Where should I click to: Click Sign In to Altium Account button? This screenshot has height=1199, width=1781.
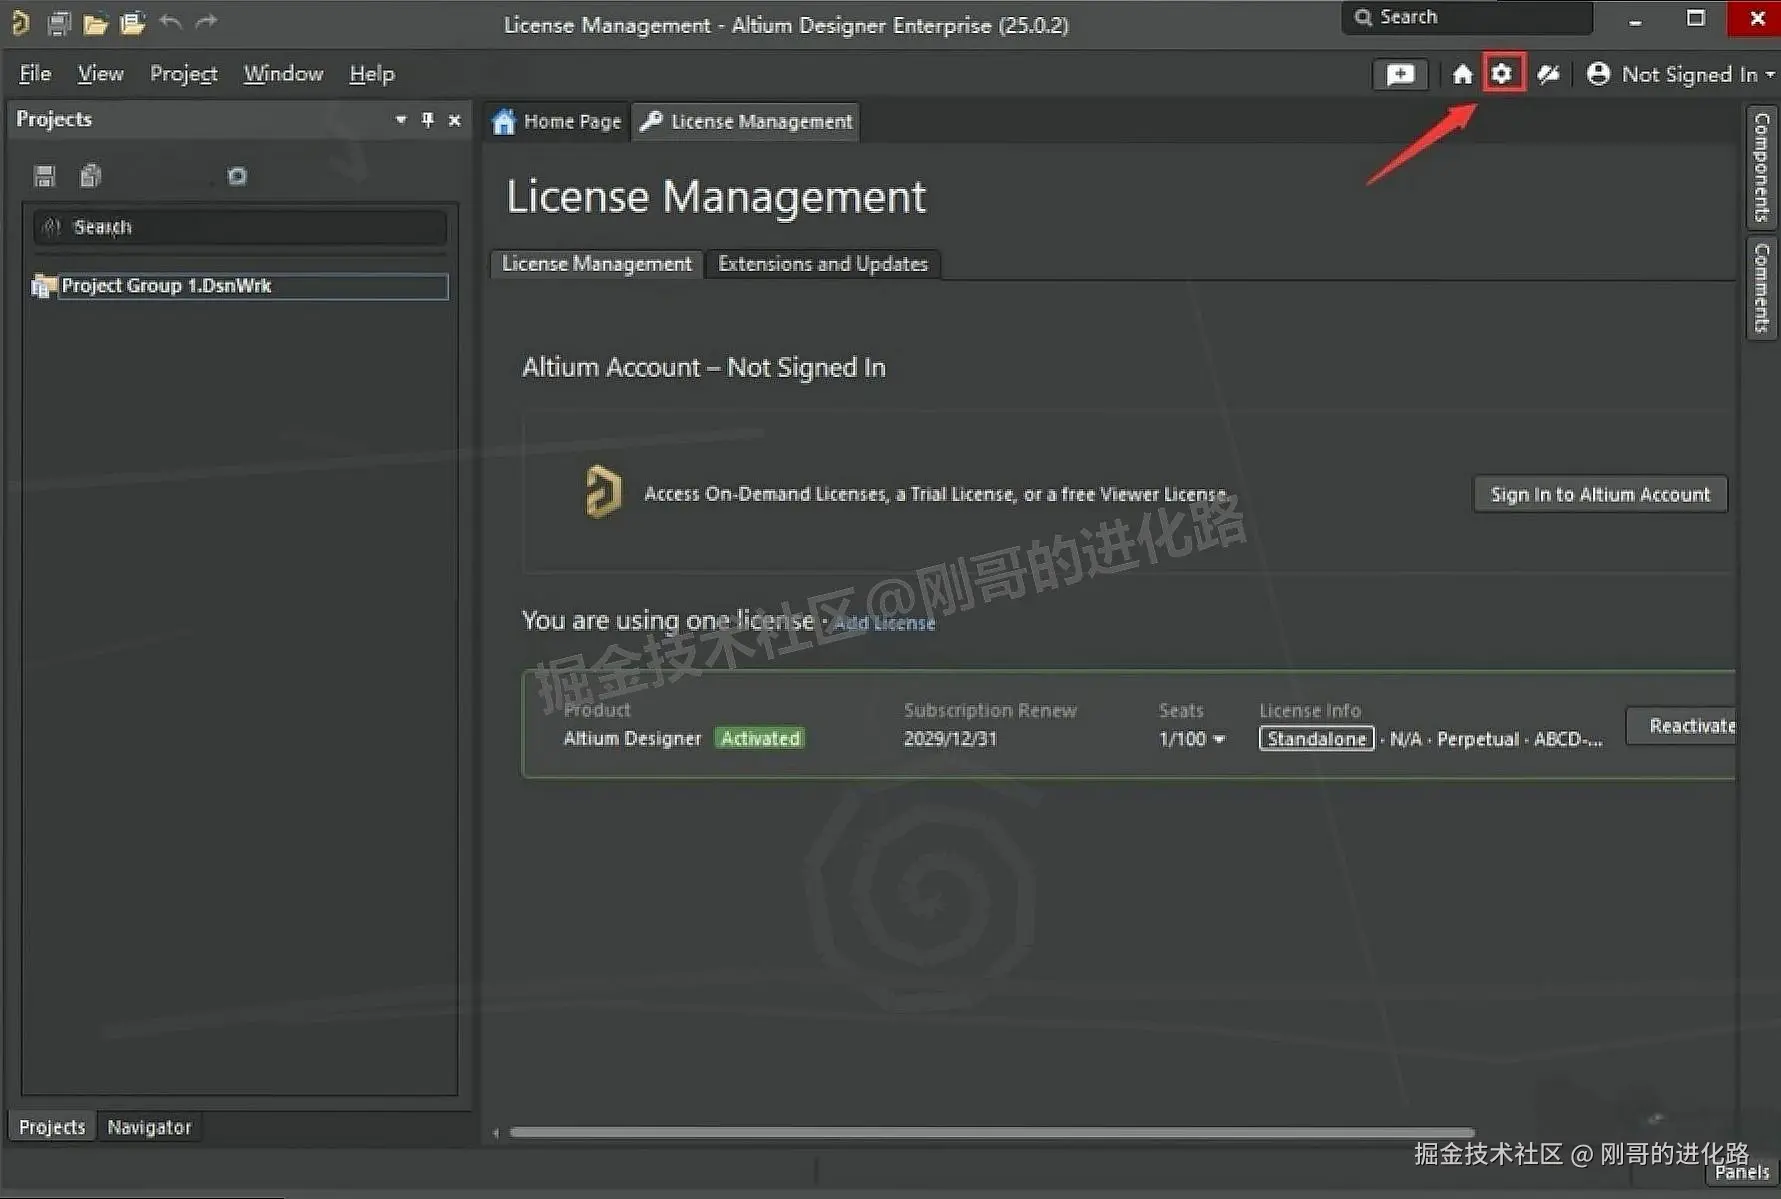click(x=1600, y=494)
